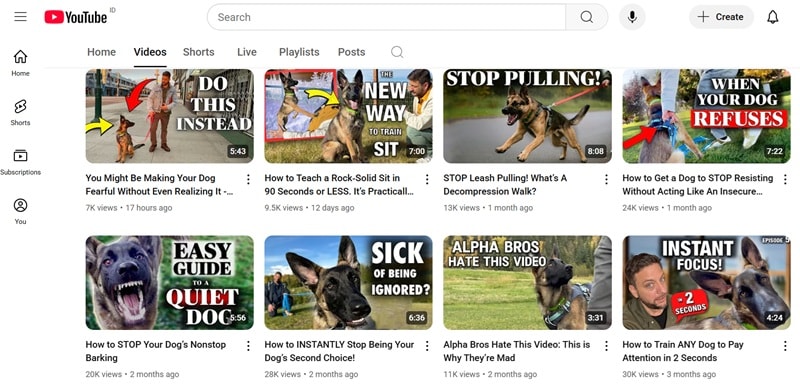Click '11K views • 2 months ago' text

pos(490,374)
